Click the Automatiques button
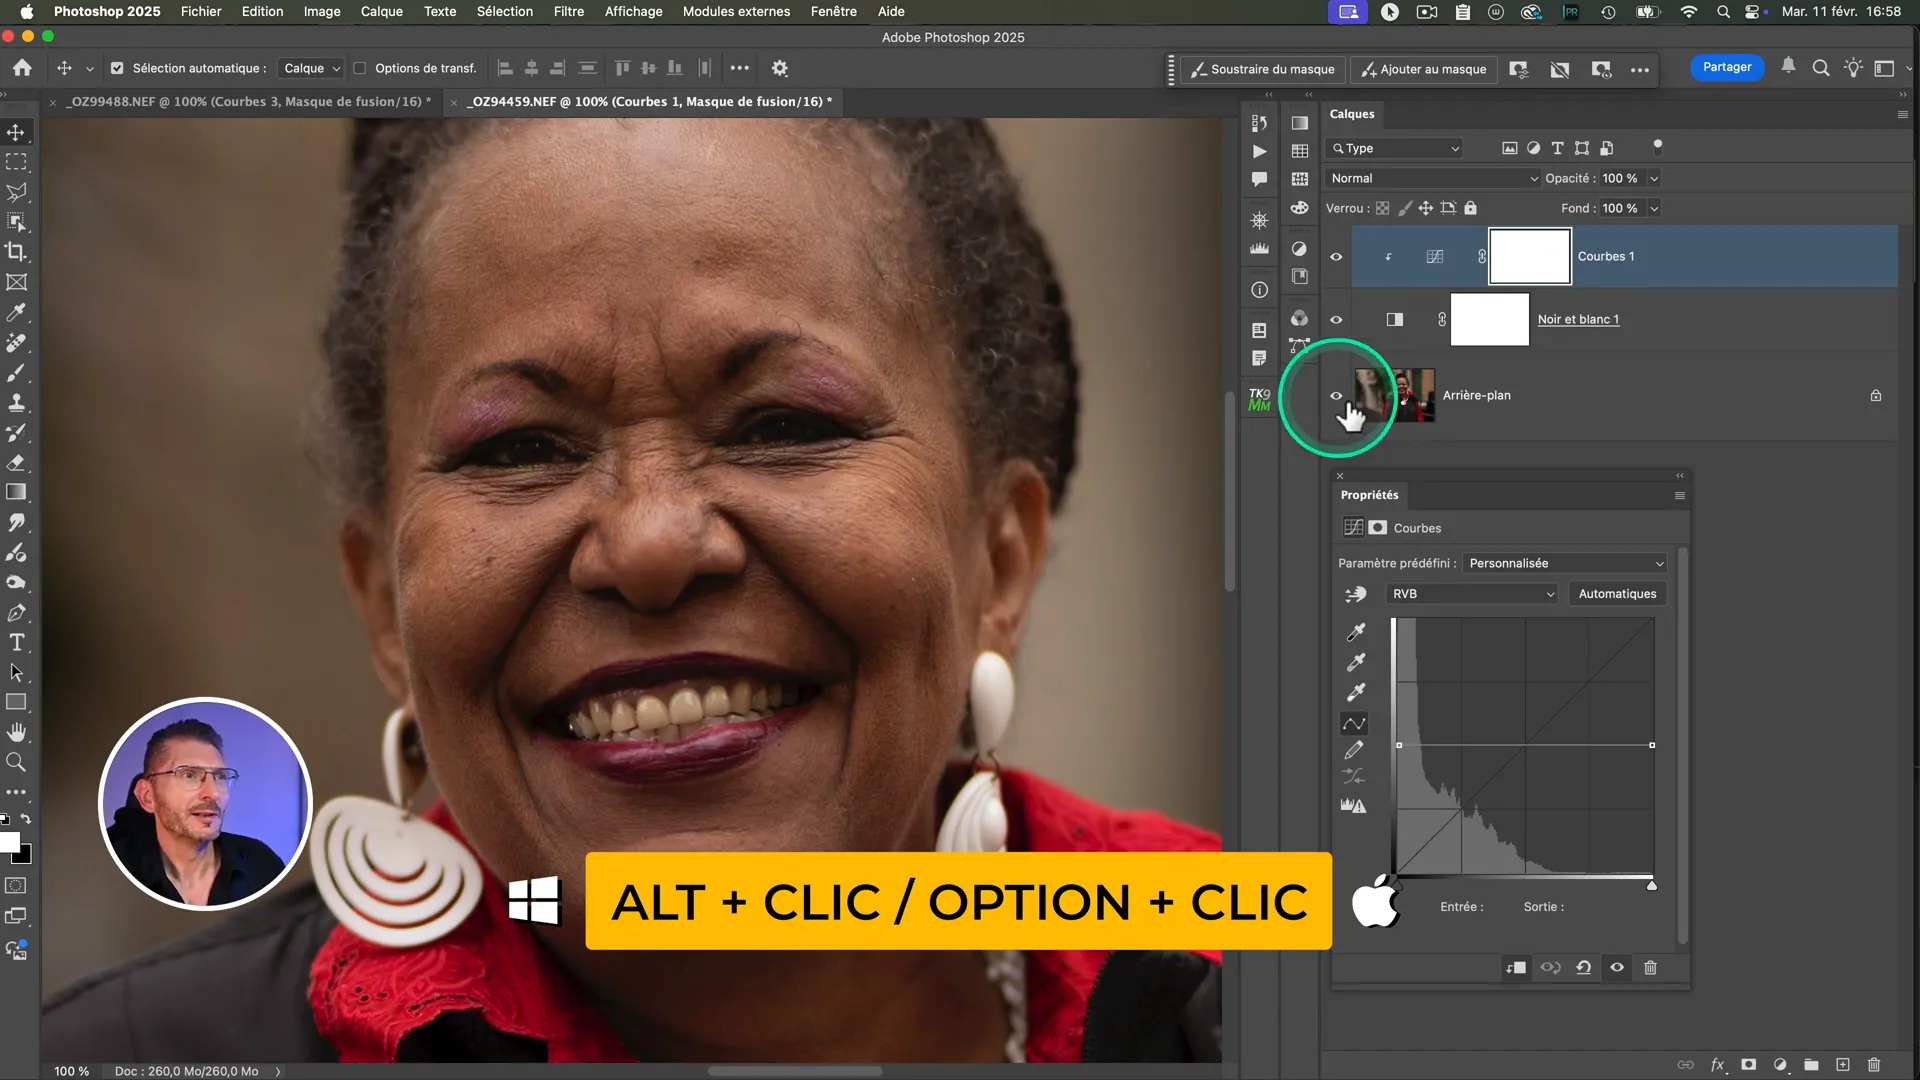1920x1080 pixels. click(x=1616, y=594)
